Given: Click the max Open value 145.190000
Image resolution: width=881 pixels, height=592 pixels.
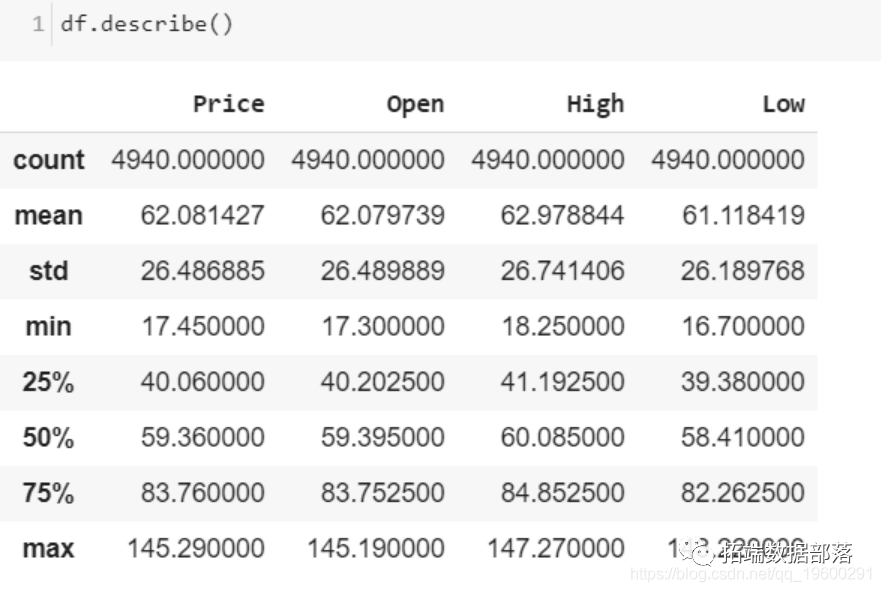Looking at the screenshot, I should (x=375, y=548).
